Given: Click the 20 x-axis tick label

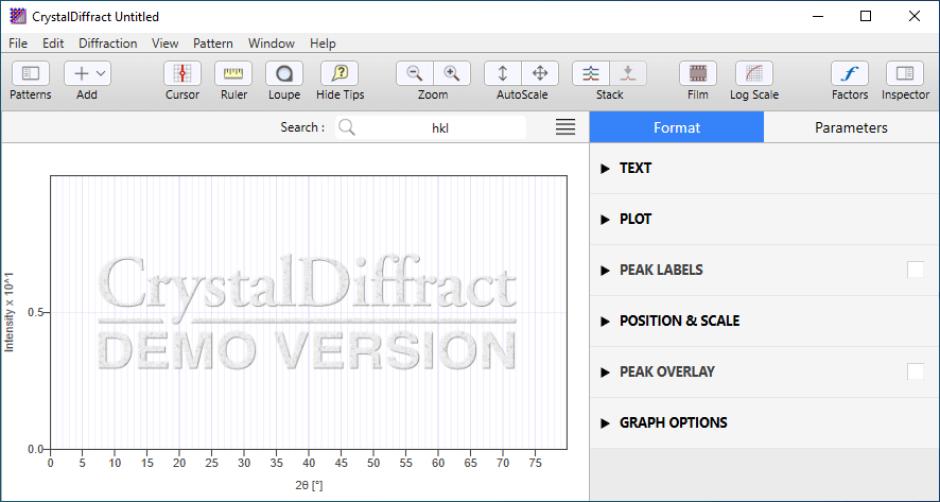Looking at the screenshot, I should [179, 463].
